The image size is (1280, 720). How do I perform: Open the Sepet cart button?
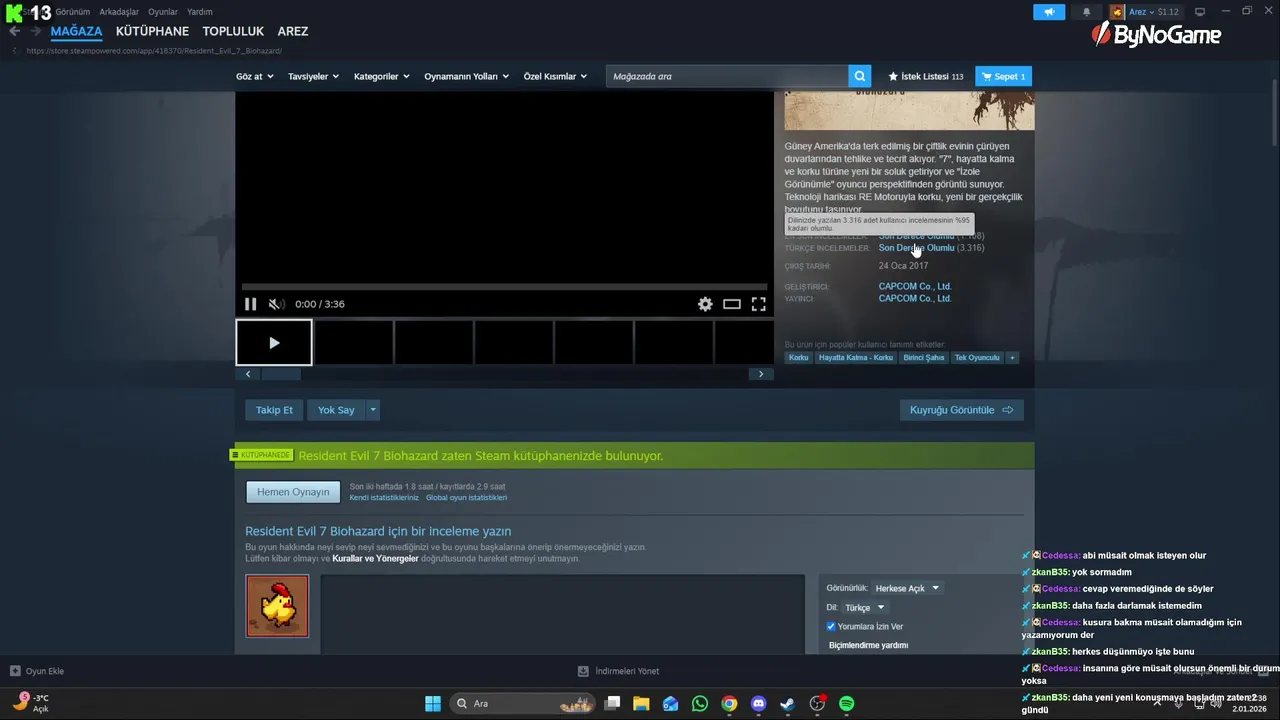tap(1003, 76)
